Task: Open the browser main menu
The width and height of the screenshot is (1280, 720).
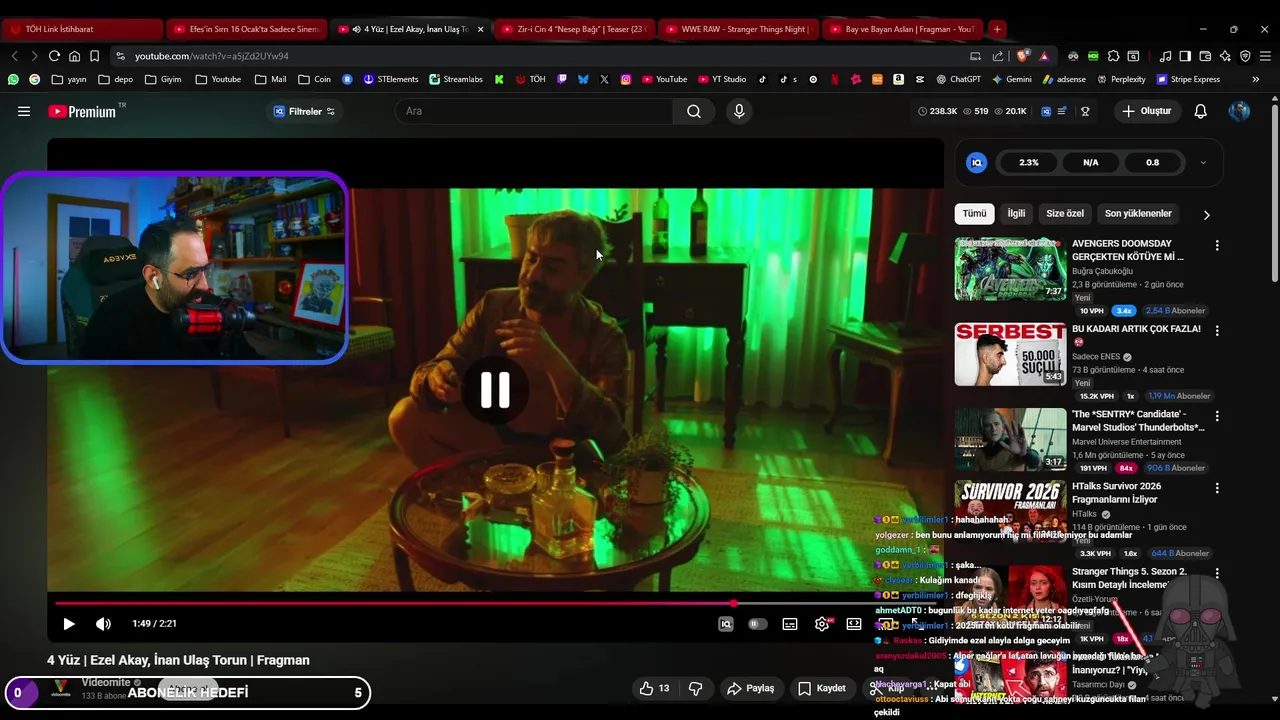Action: (1265, 56)
